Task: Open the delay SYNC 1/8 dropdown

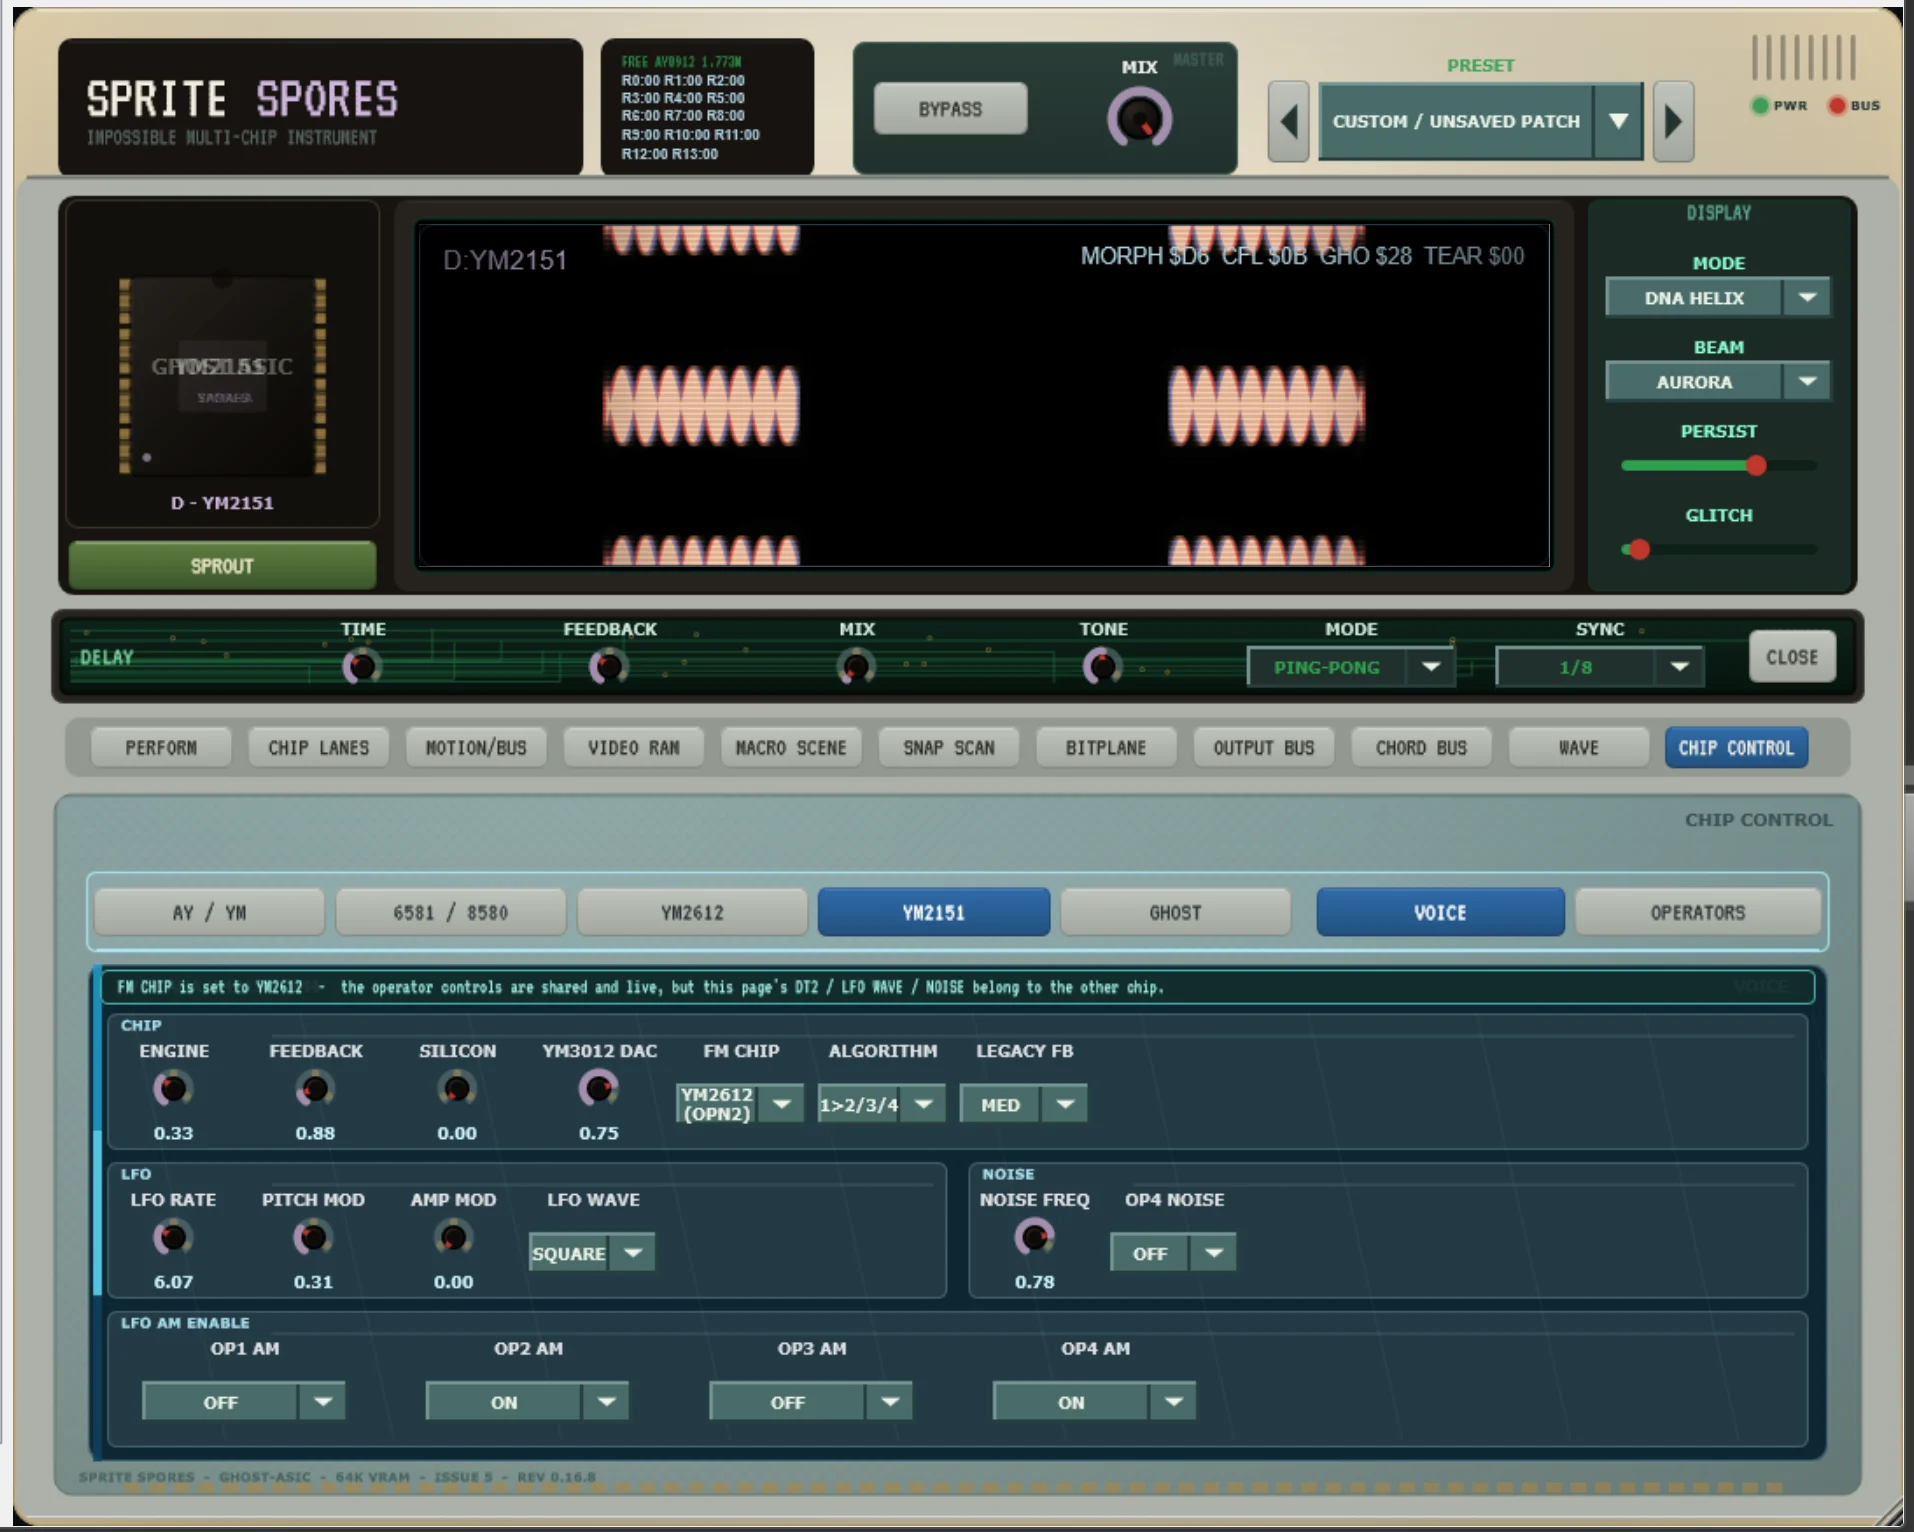Action: 1599,667
